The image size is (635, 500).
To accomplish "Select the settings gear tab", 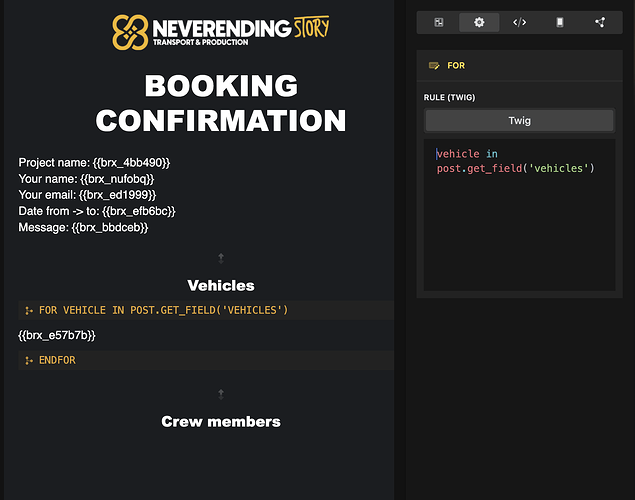I will pyautogui.click(x=479, y=22).
